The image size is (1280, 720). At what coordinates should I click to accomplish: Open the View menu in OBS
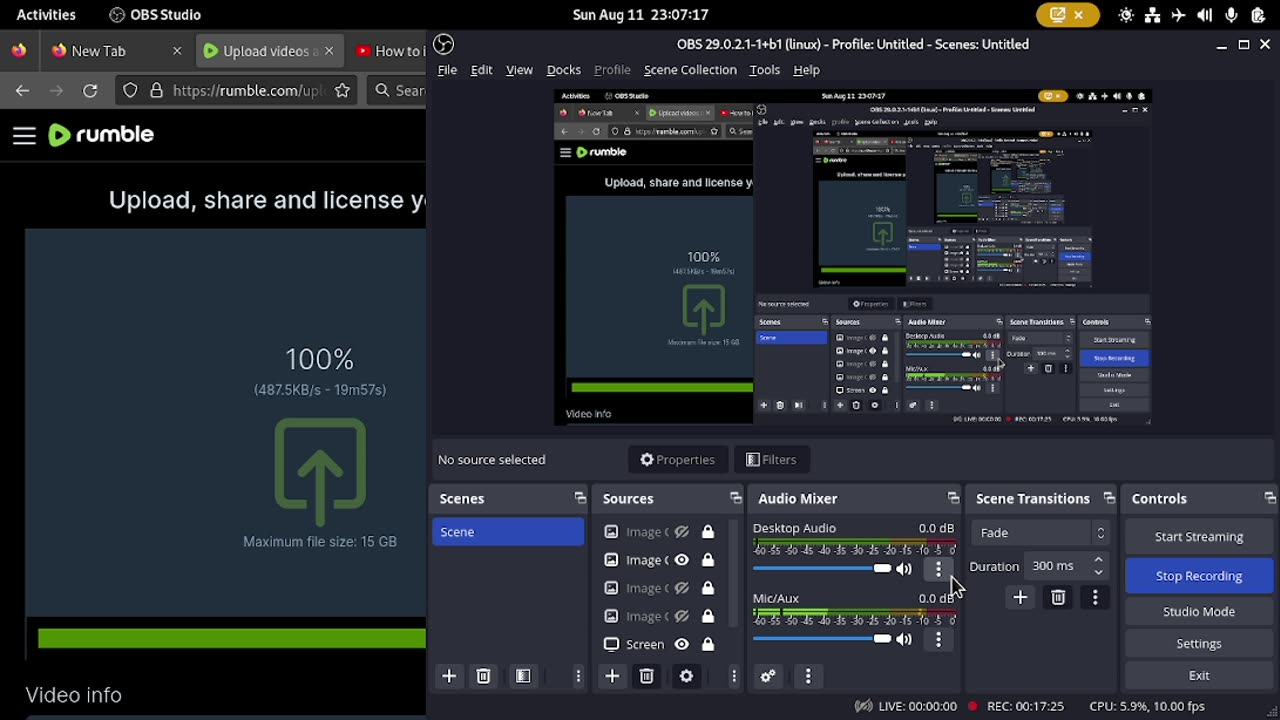pyautogui.click(x=519, y=70)
